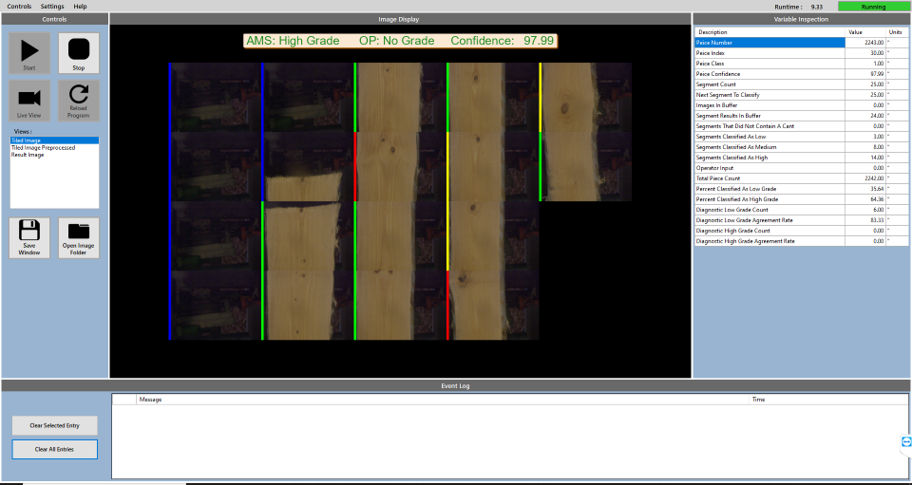Select Diagnostic High Grade Count row
The width and height of the screenshot is (912, 485).
pyautogui.click(x=801, y=231)
